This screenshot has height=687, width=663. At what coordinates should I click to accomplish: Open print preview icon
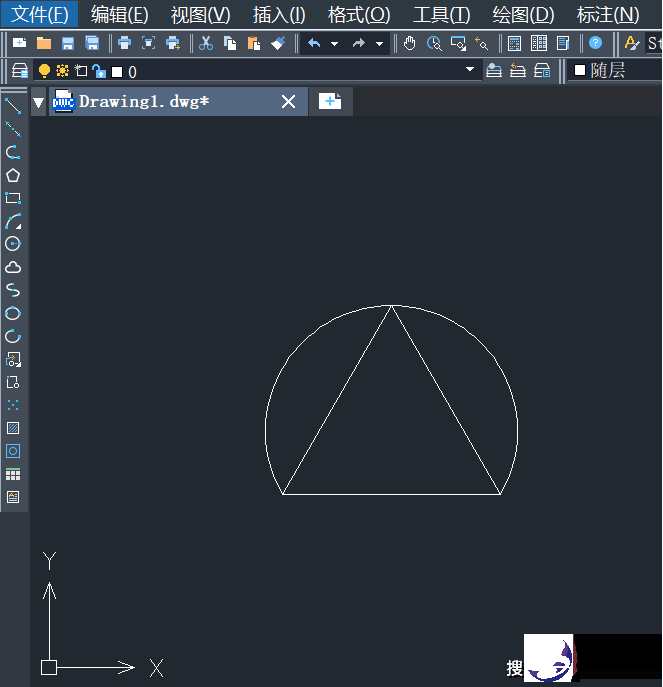pyautogui.click(x=149, y=43)
